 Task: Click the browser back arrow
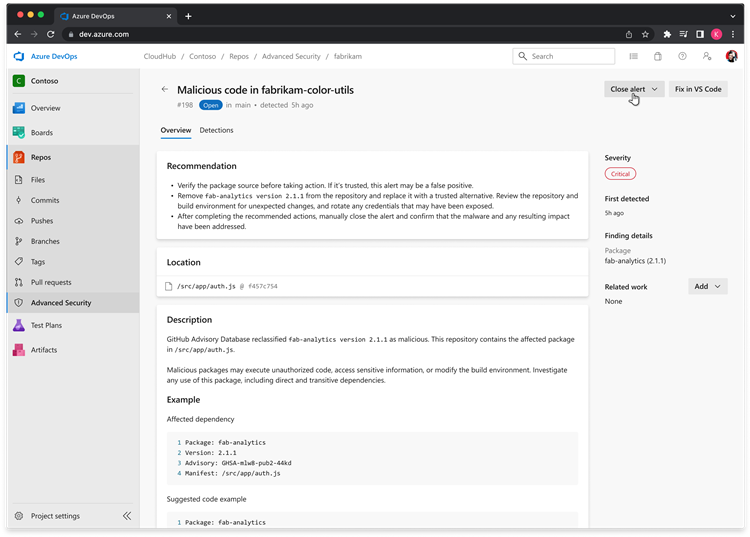(x=18, y=34)
